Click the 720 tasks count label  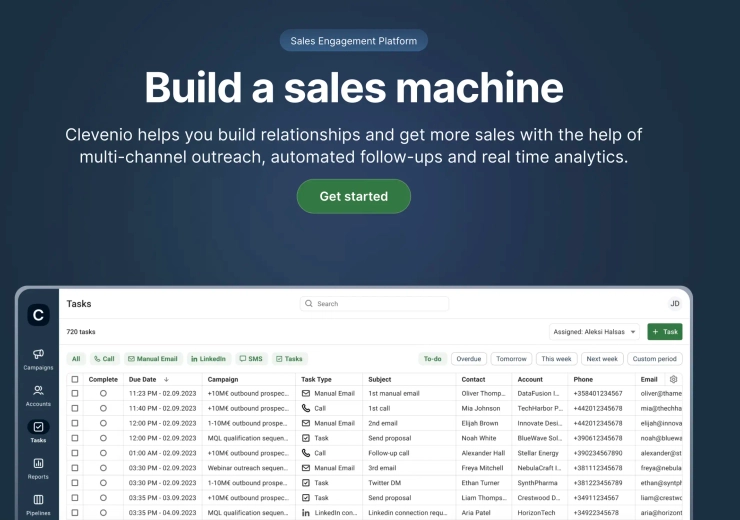coord(81,332)
